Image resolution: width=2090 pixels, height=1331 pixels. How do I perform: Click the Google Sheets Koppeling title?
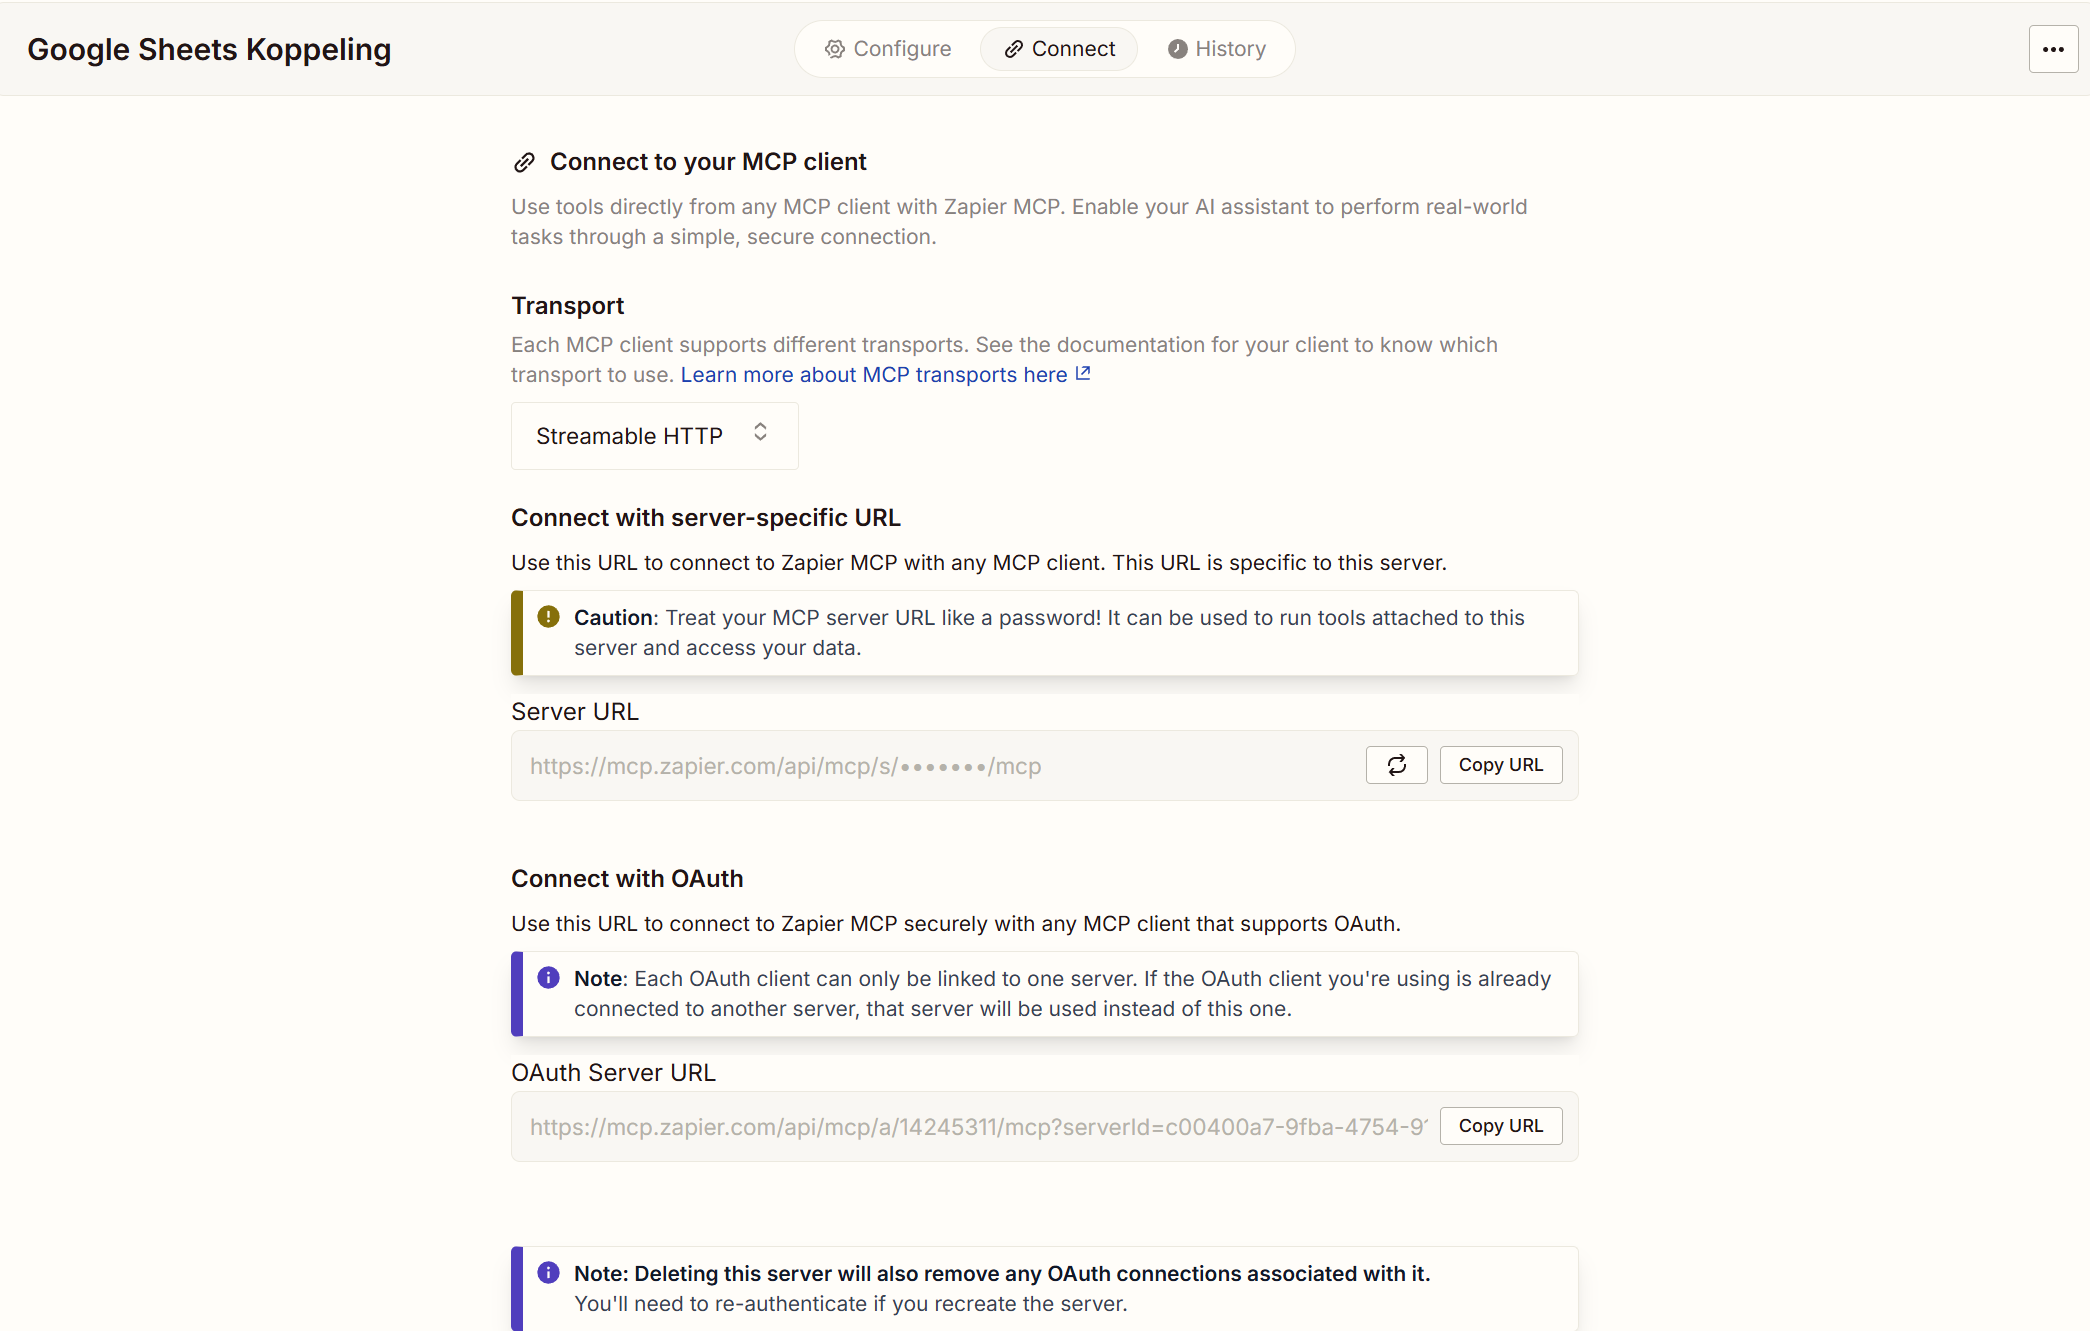click(x=209, y=49)
